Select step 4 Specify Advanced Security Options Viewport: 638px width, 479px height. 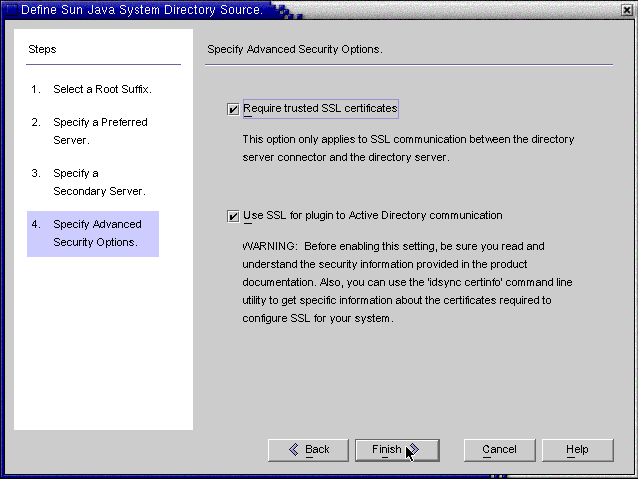[93, 234]
